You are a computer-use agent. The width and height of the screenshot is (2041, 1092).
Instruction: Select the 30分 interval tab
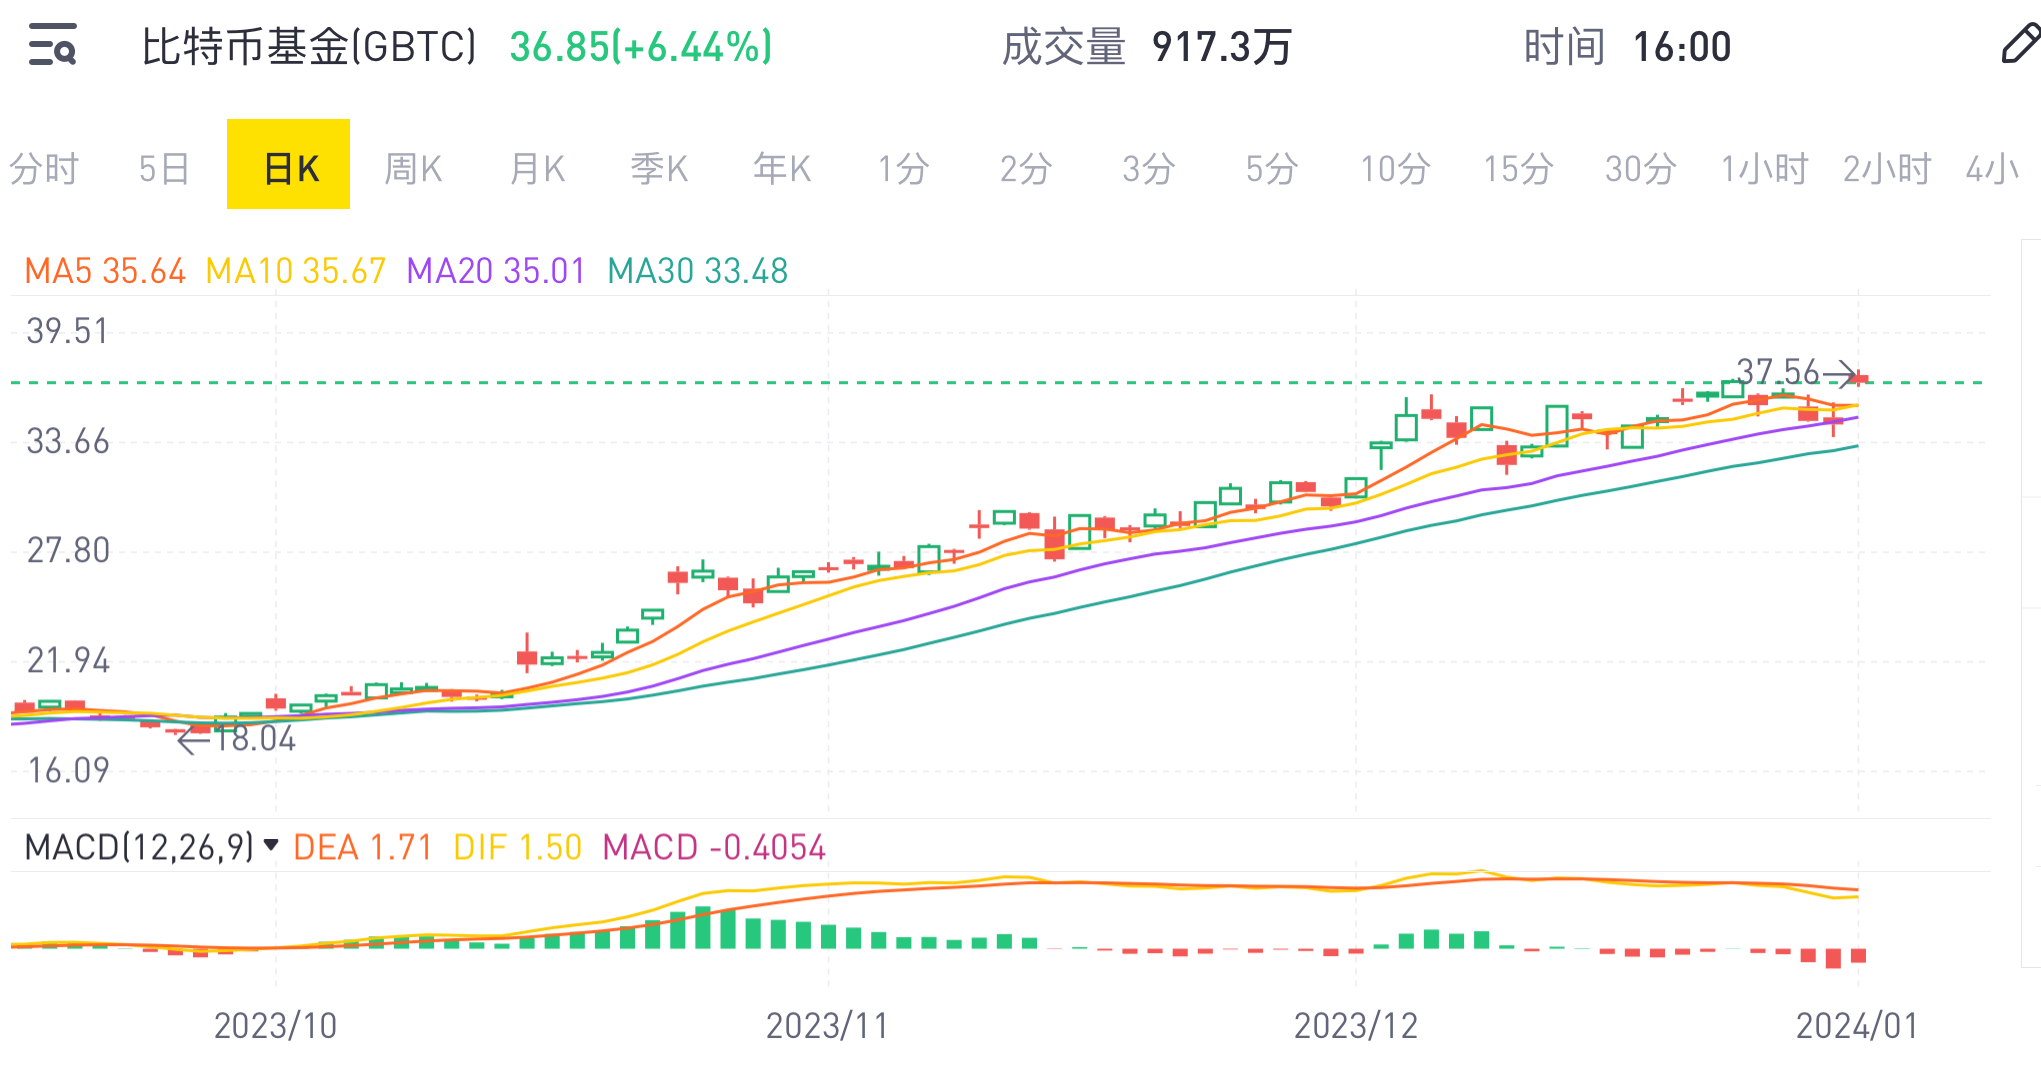coord(1640,168)
